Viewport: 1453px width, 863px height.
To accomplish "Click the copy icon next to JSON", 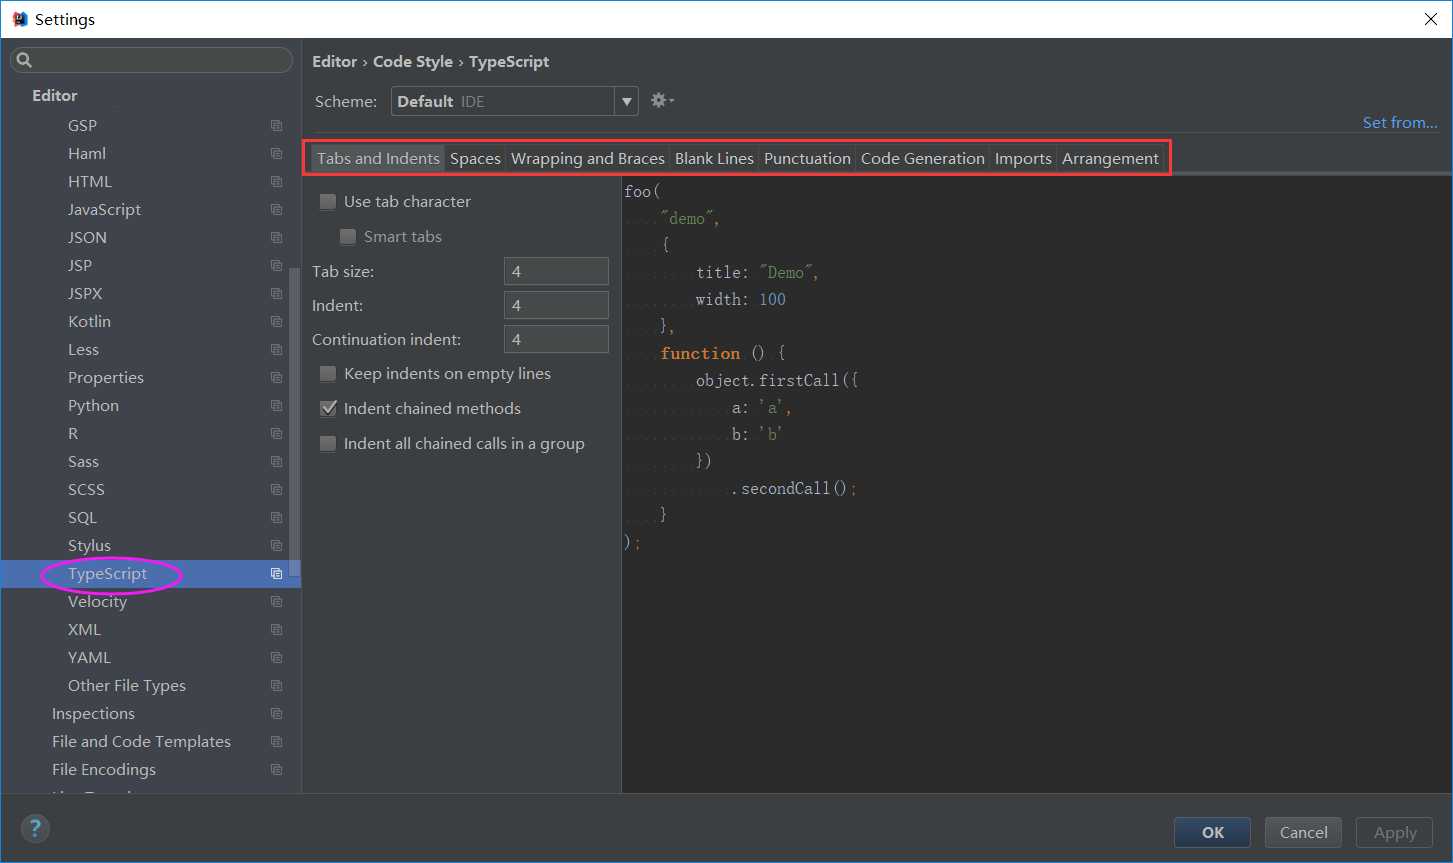I will (x=276, y=238).
